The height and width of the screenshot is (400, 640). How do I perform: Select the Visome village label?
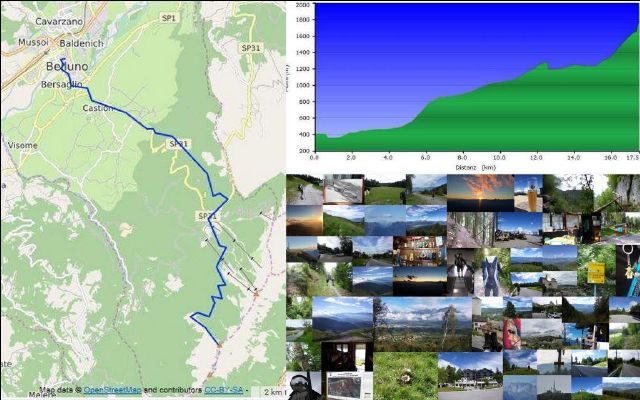point(22,145)
